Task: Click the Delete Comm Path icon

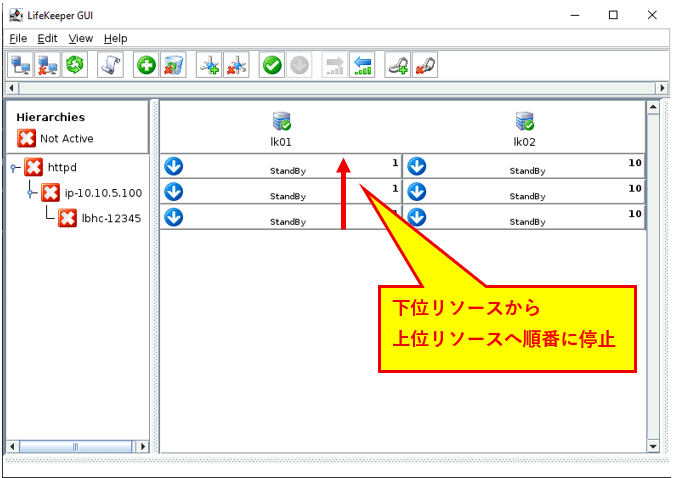Action: 236,65
